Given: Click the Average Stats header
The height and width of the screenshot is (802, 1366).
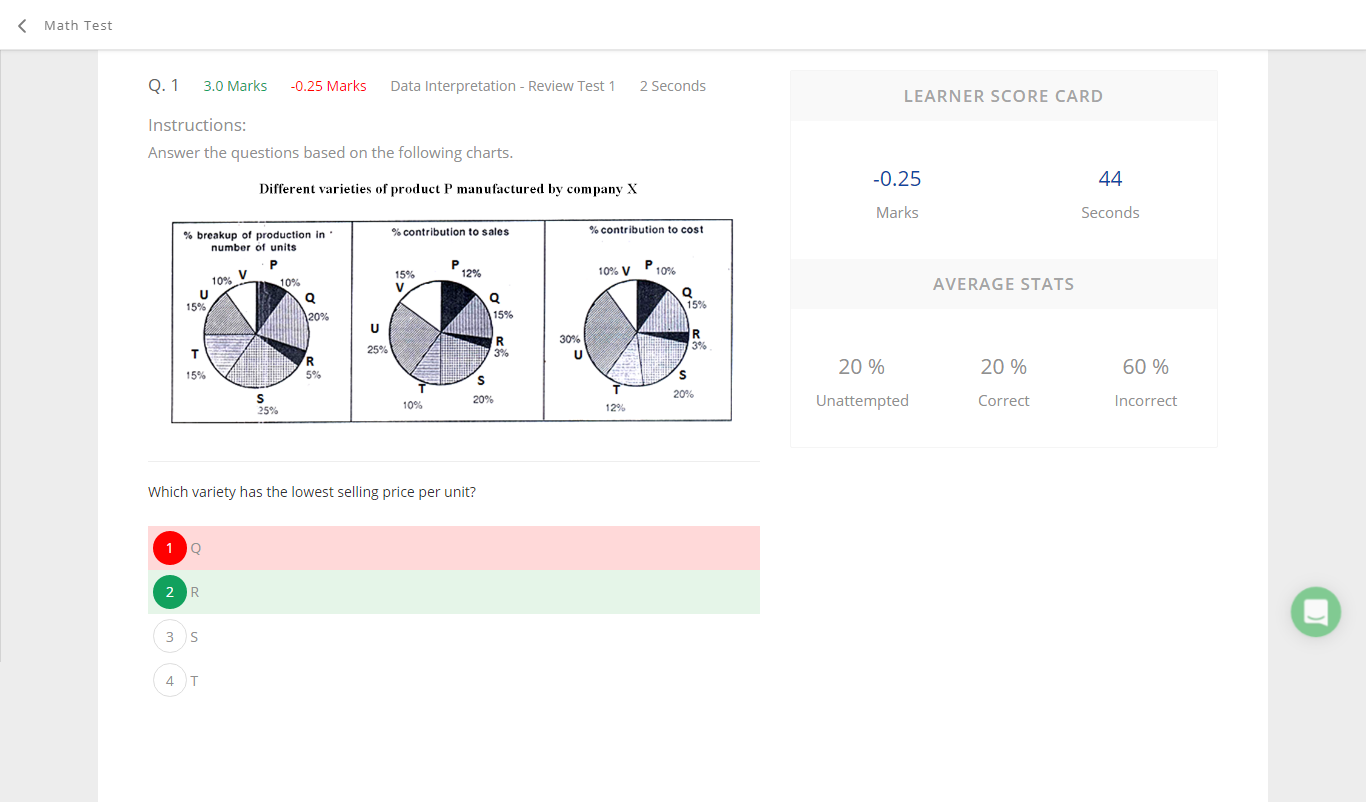Looking at the screenshot, I should 1003,284.
